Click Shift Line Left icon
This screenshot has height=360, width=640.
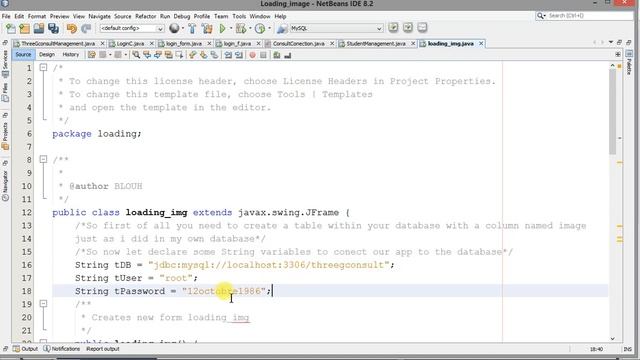[228, 55]
